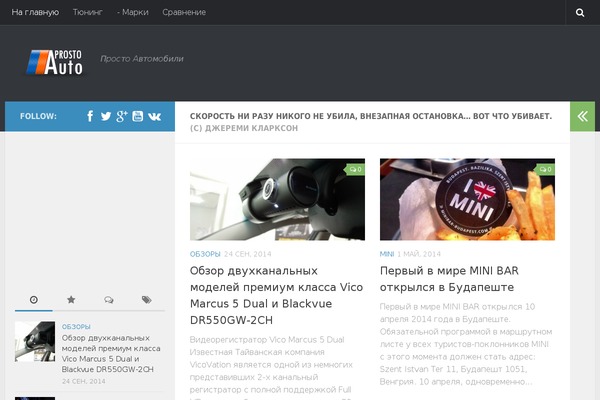Select the tags tab icon
Image resolution: width=600 pixels, height=400 pixels.
tap(146, 300)
